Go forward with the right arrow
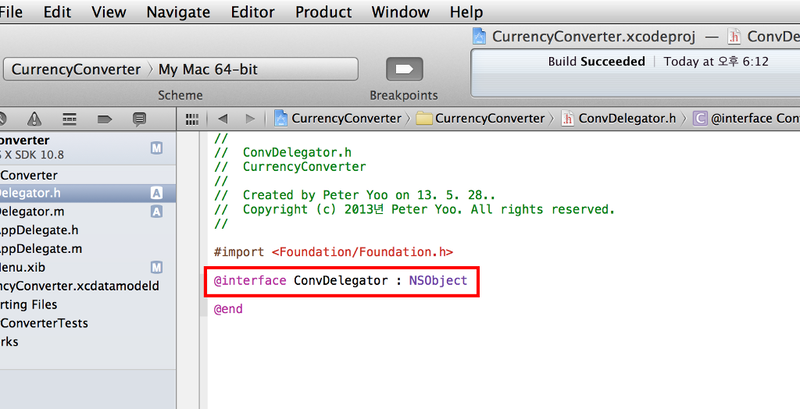Image resolution: width=800 pixels, height=409 pixels. click(x=249, y=118)
